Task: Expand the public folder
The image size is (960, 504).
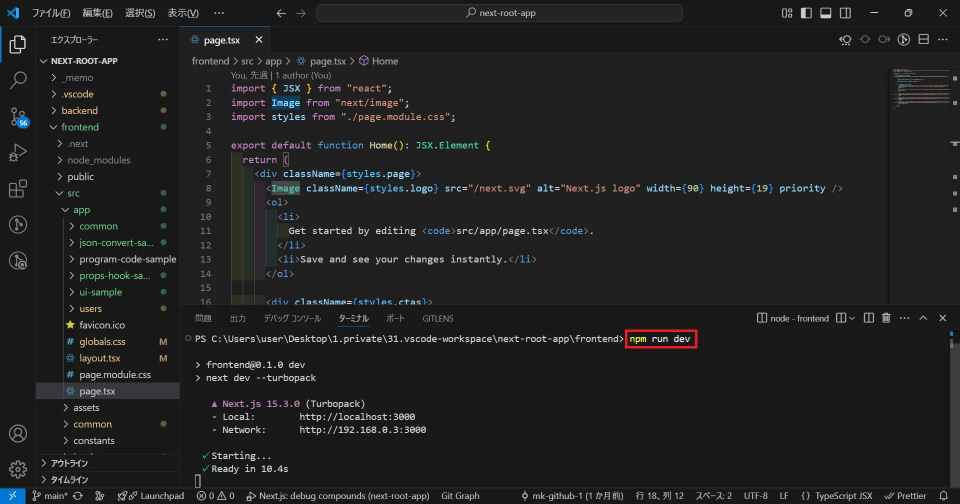Action: point(108,177)
